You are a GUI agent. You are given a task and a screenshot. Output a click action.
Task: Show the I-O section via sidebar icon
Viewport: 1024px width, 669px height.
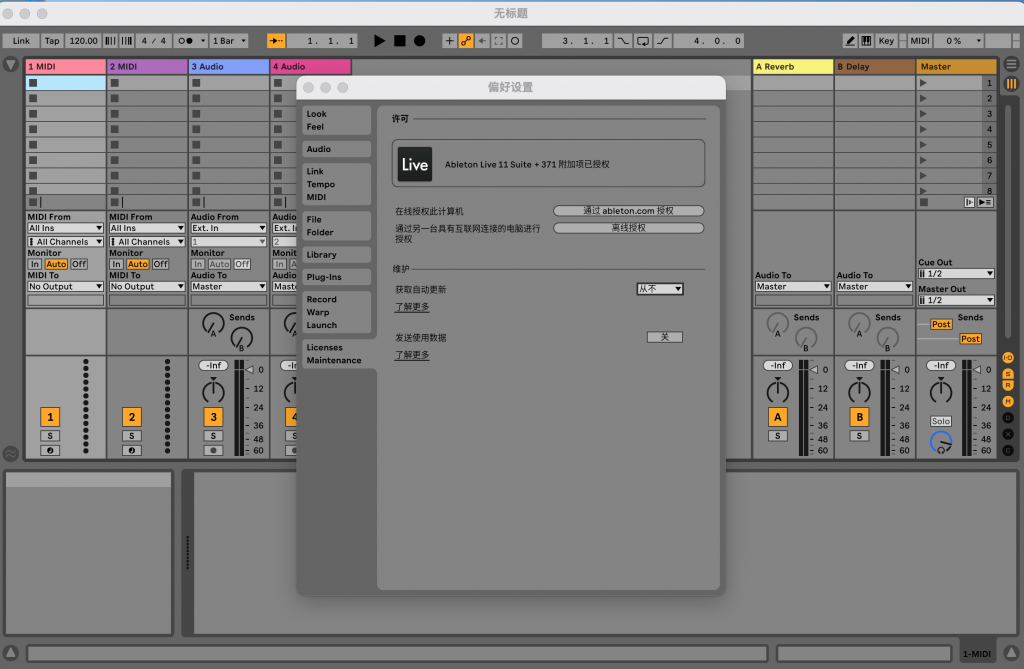tap(1008, 357)
